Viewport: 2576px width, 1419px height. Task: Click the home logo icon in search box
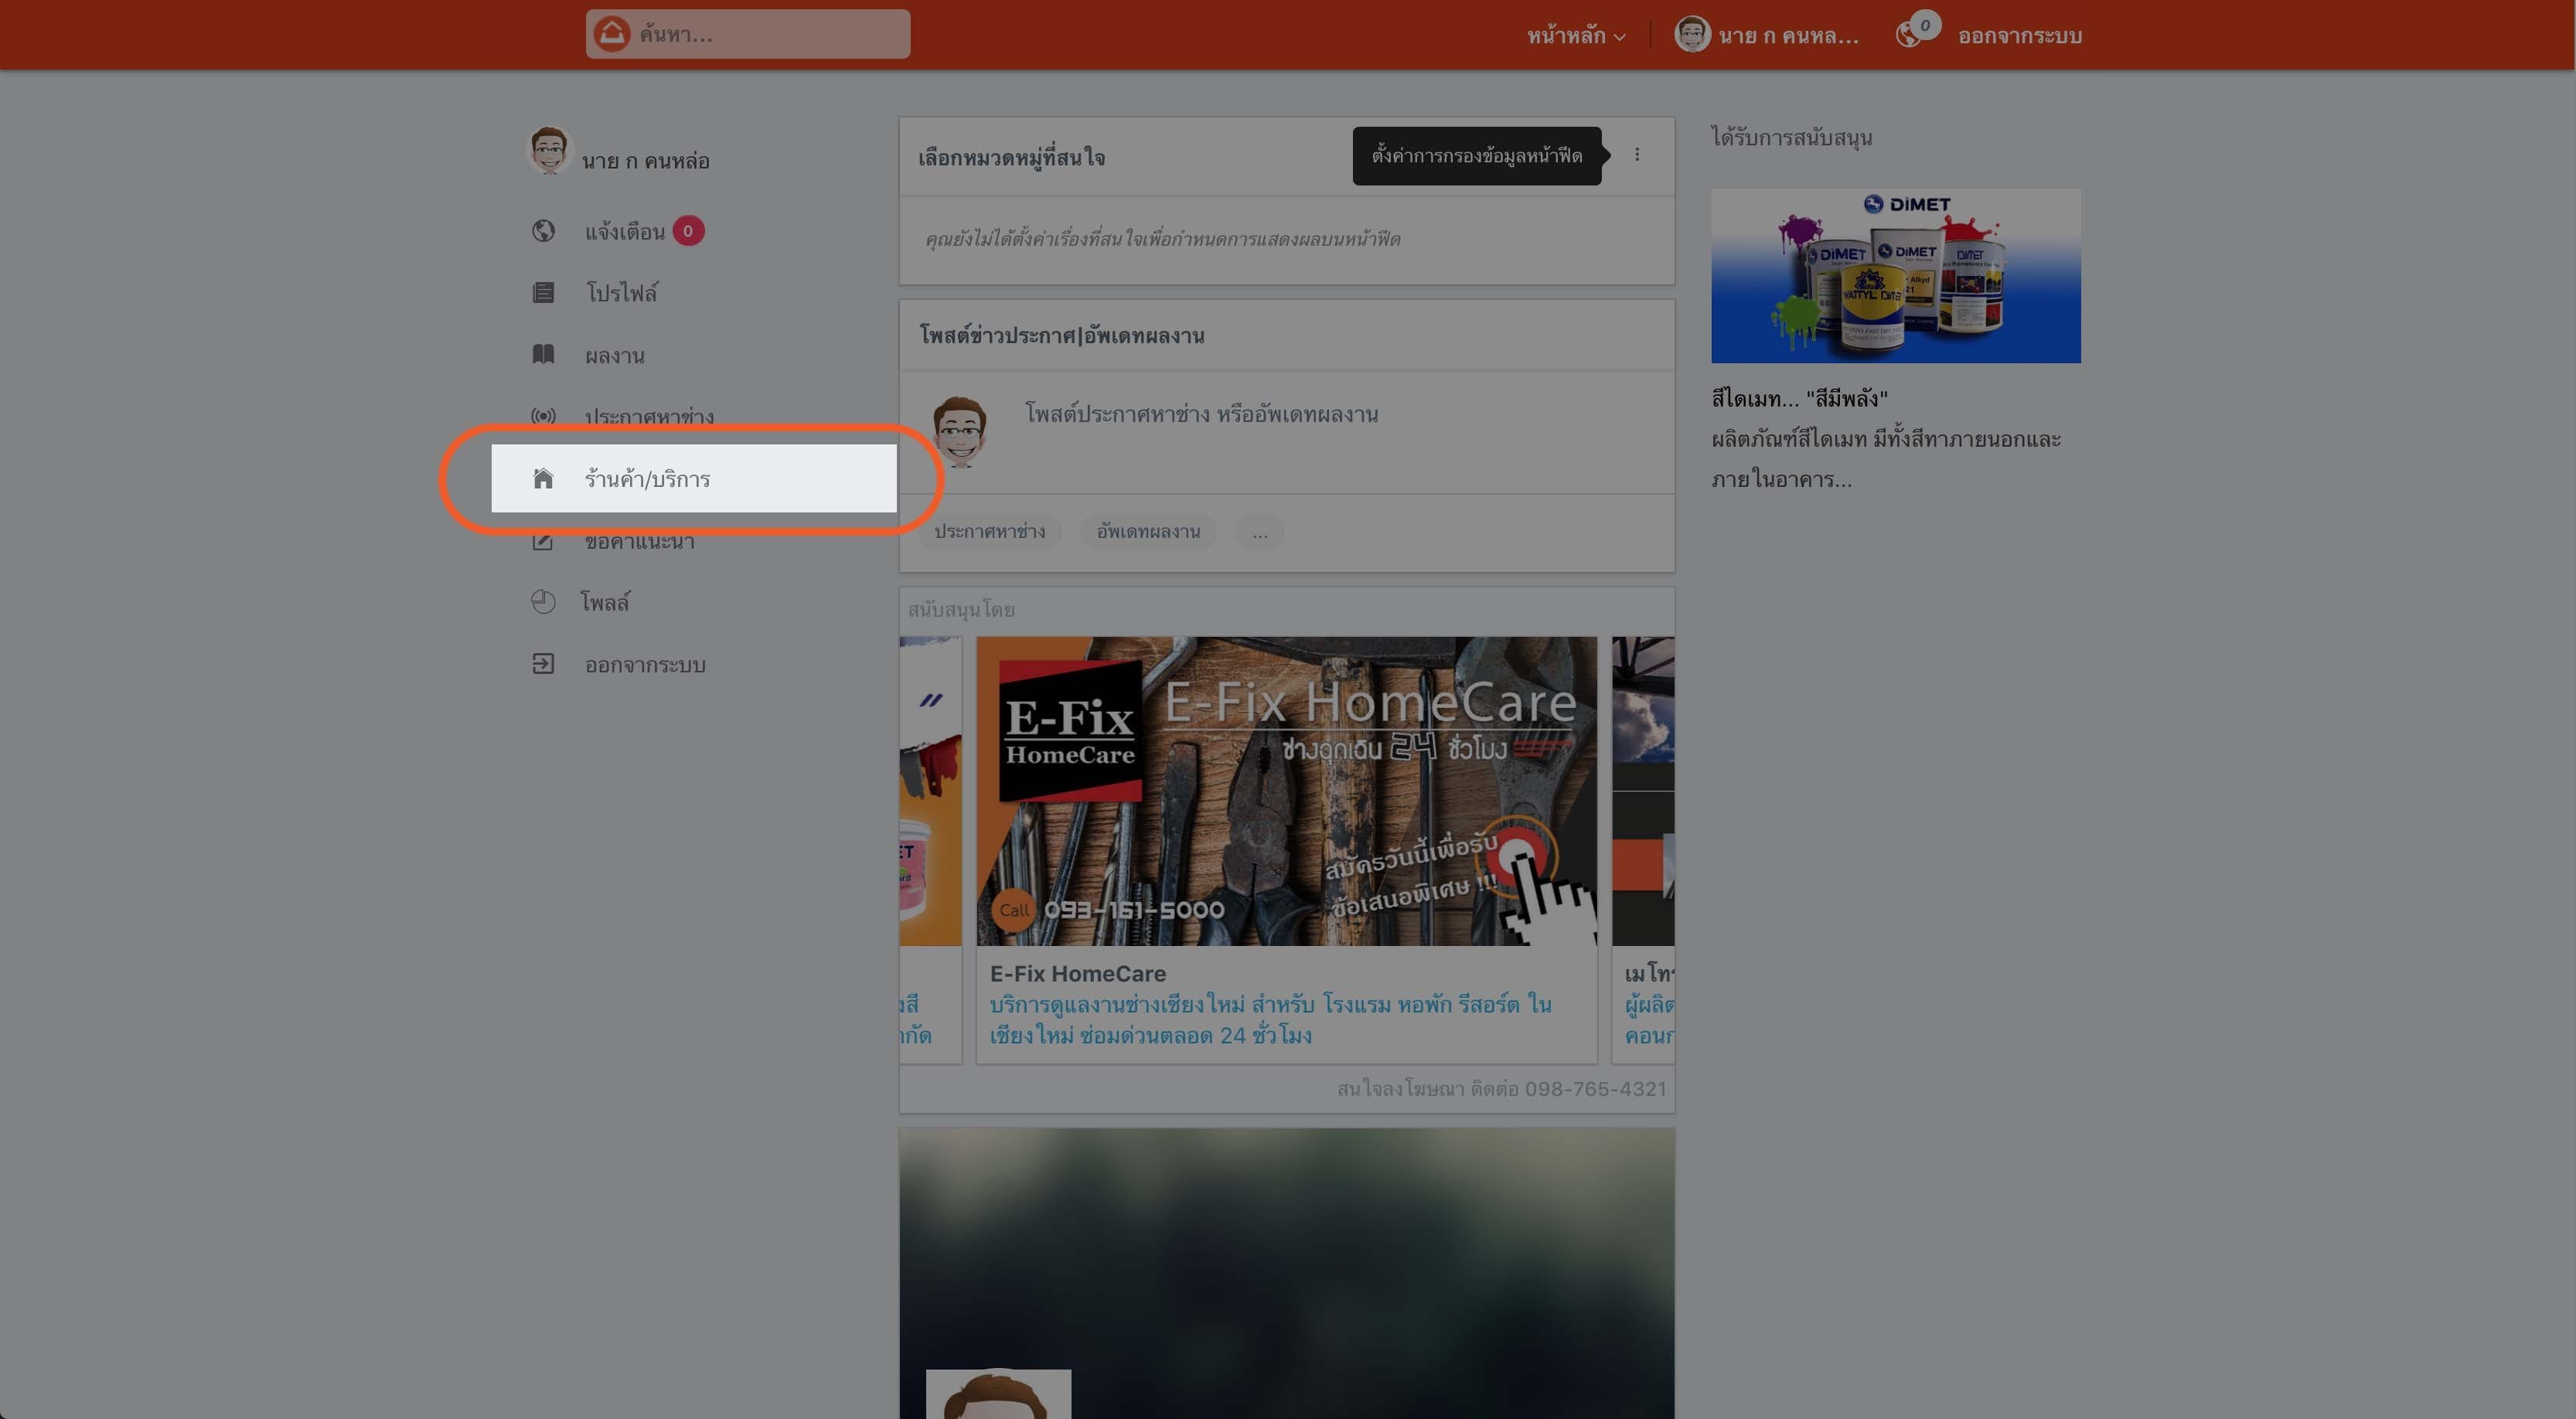(x=612, y=34)
